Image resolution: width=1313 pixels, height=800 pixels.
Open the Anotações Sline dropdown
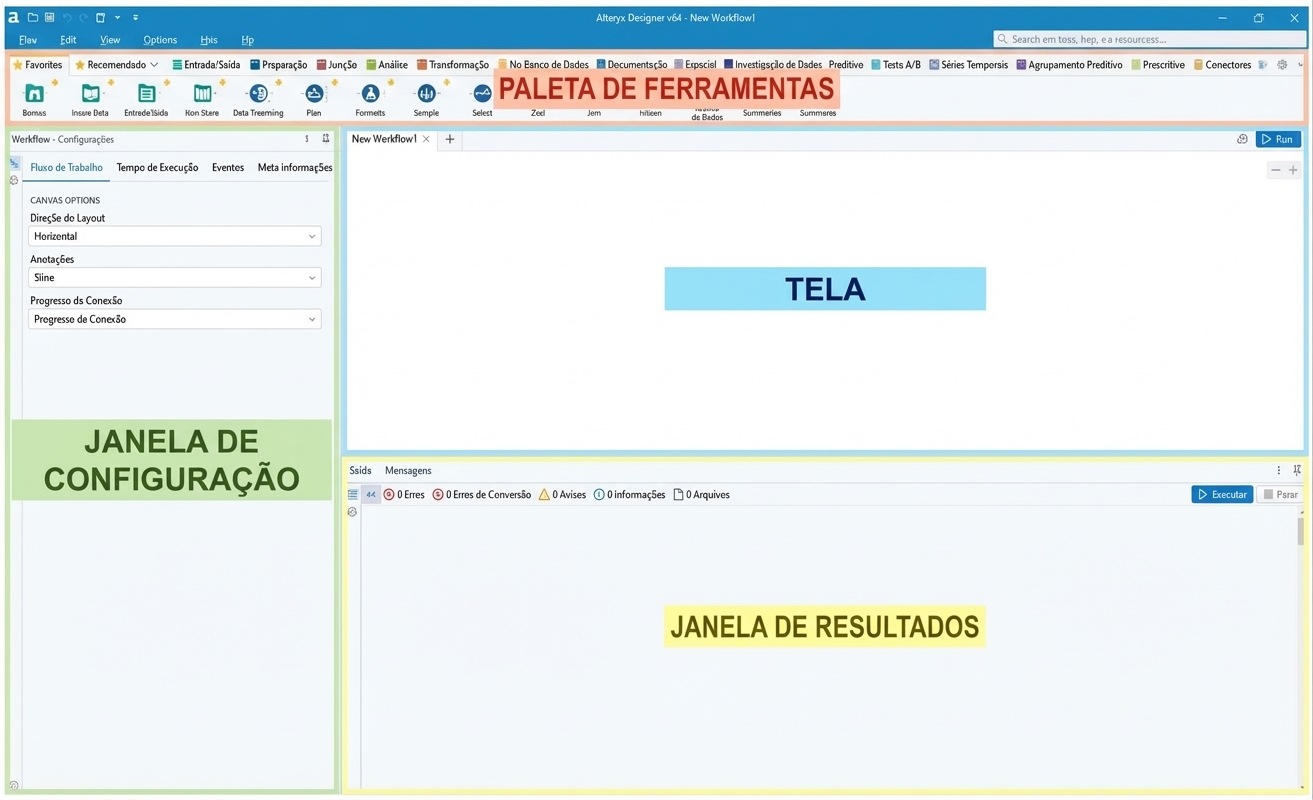click(x=175, y=278)
